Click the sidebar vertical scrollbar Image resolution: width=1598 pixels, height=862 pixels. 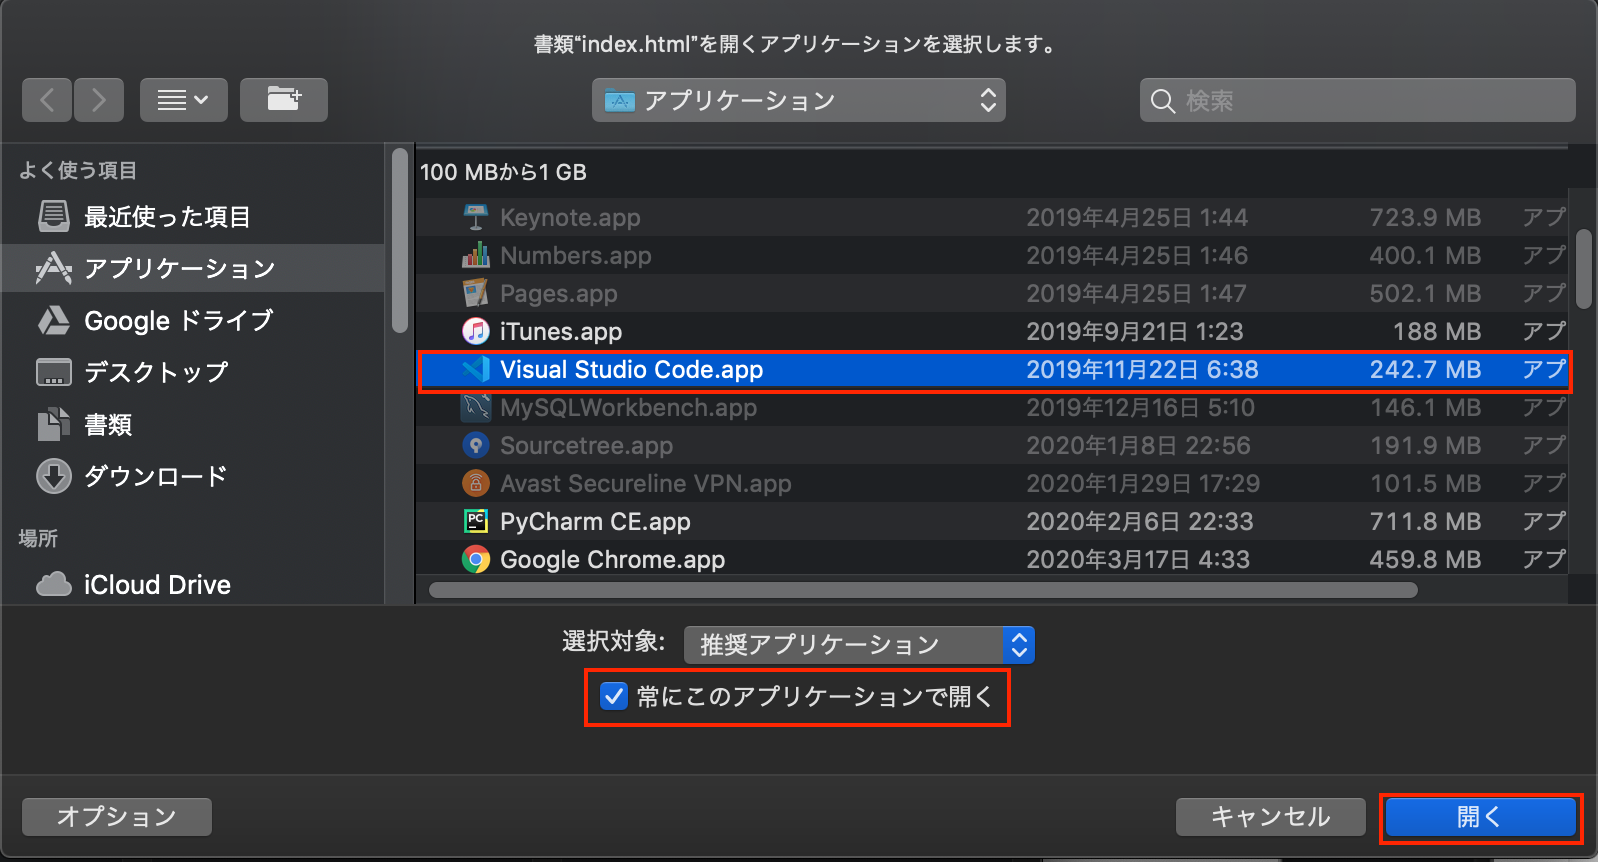click(x=400, y=240)
